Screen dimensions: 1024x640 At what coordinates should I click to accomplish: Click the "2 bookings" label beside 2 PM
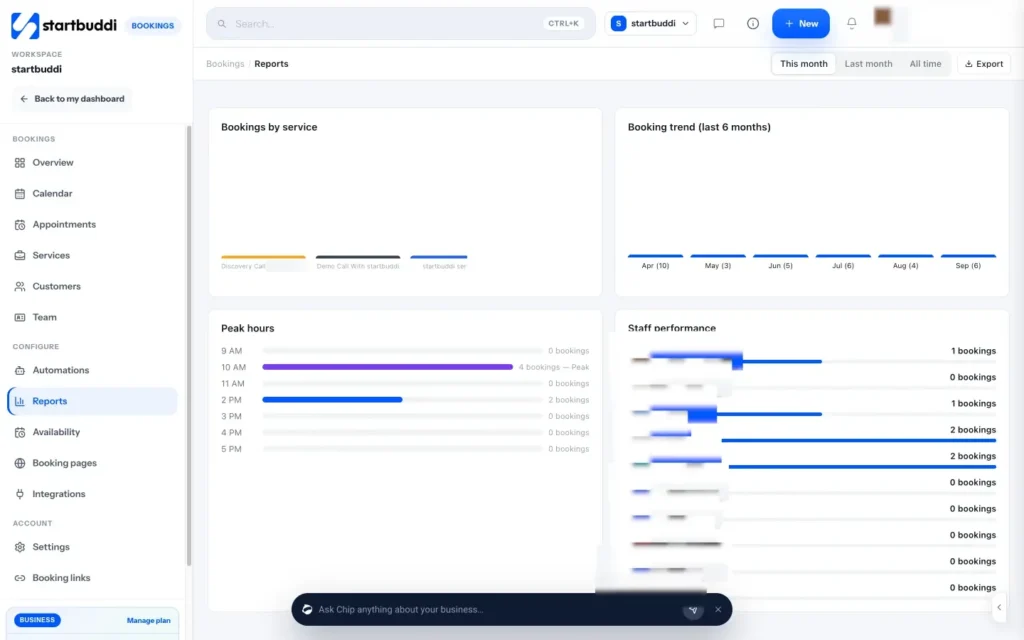[568, 400]
